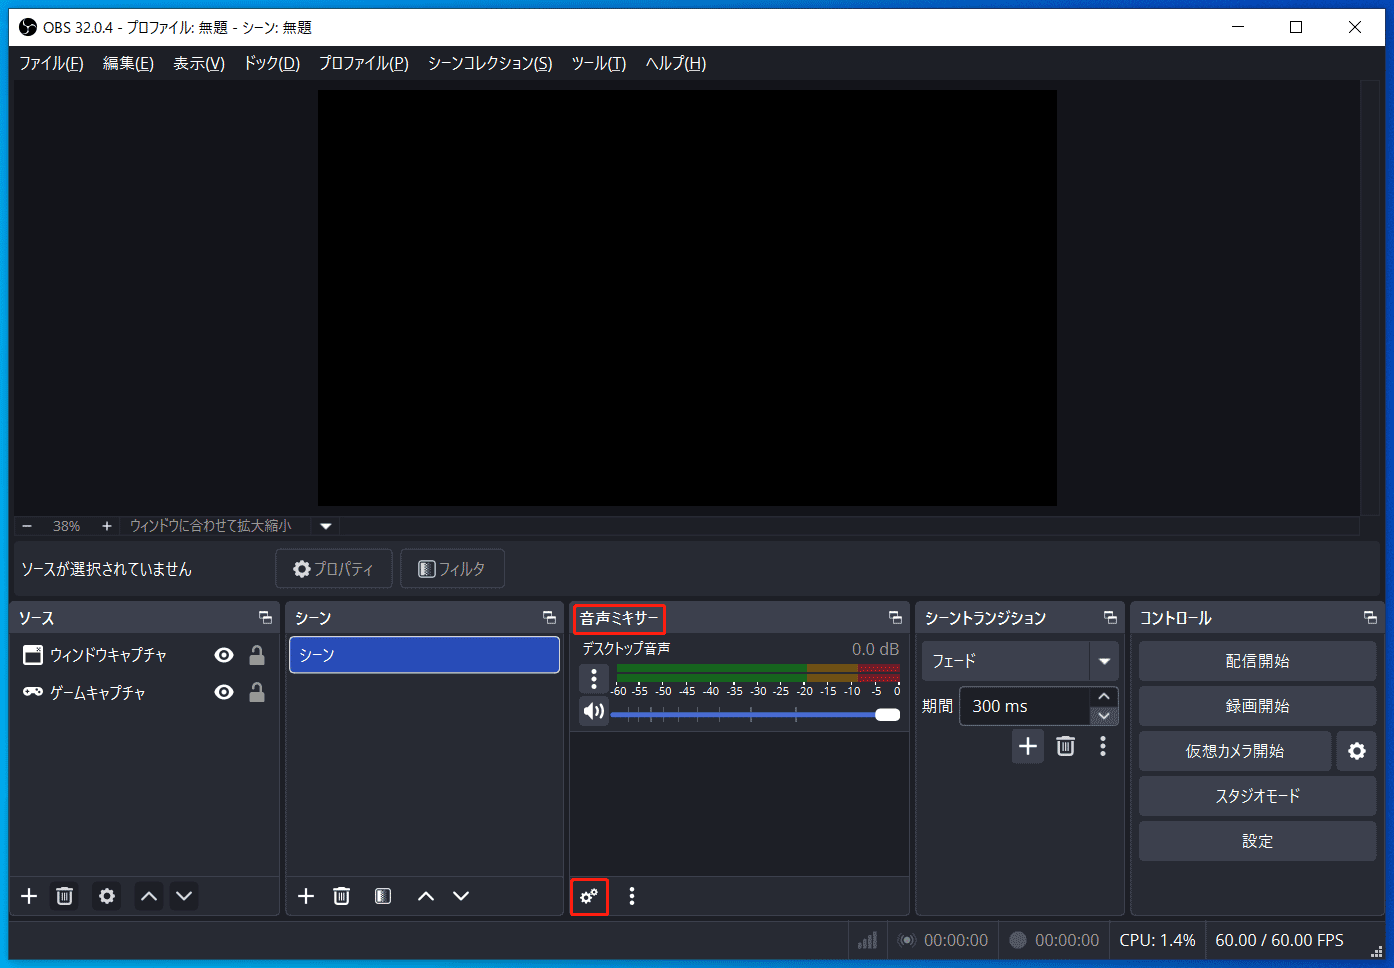
Task: Add a new source with plus icon
Action: [29, 896]
